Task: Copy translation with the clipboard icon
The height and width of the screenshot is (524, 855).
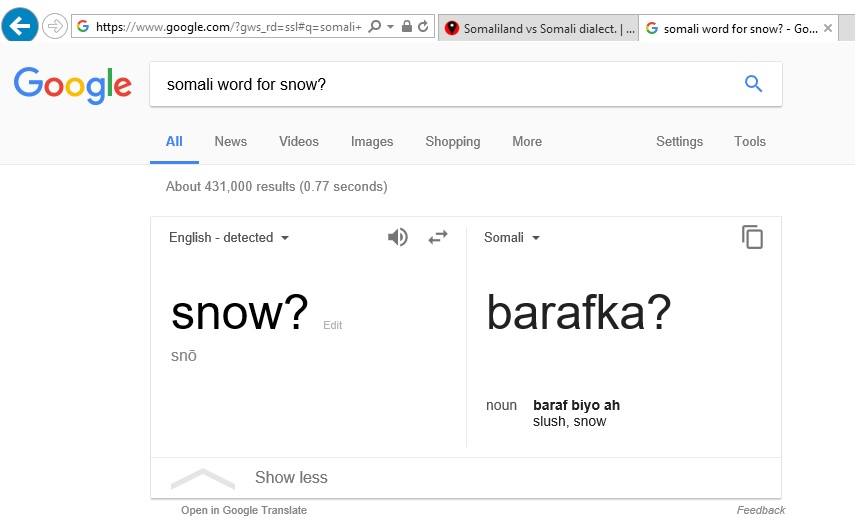Action: click(752, 237)
